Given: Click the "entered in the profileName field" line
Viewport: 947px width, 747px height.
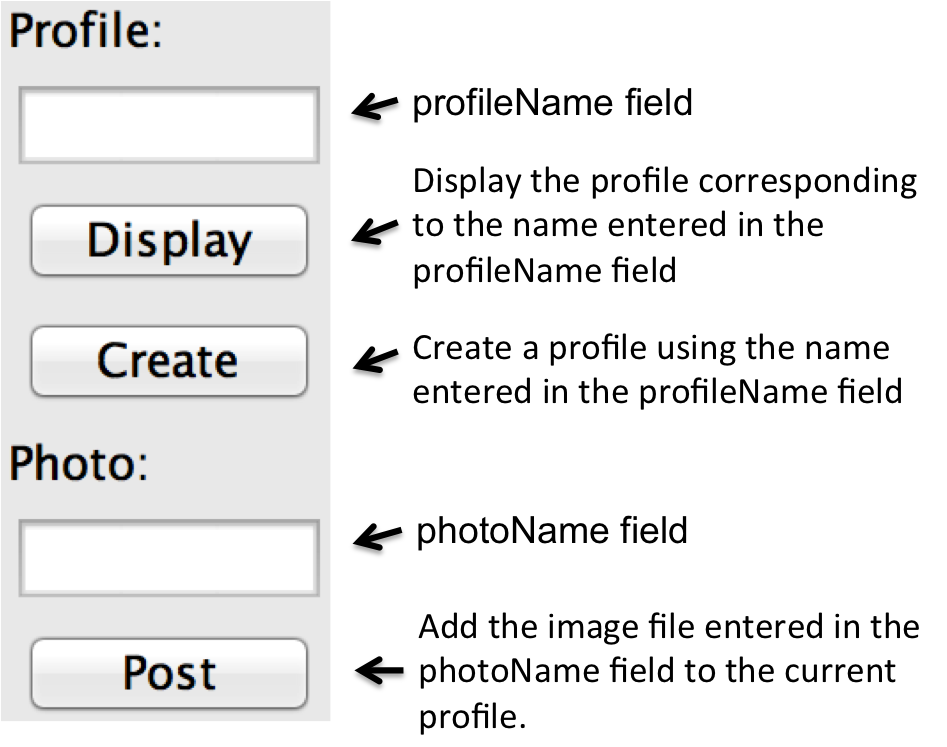Looking at the screenshot, I should tap(657, 391).
